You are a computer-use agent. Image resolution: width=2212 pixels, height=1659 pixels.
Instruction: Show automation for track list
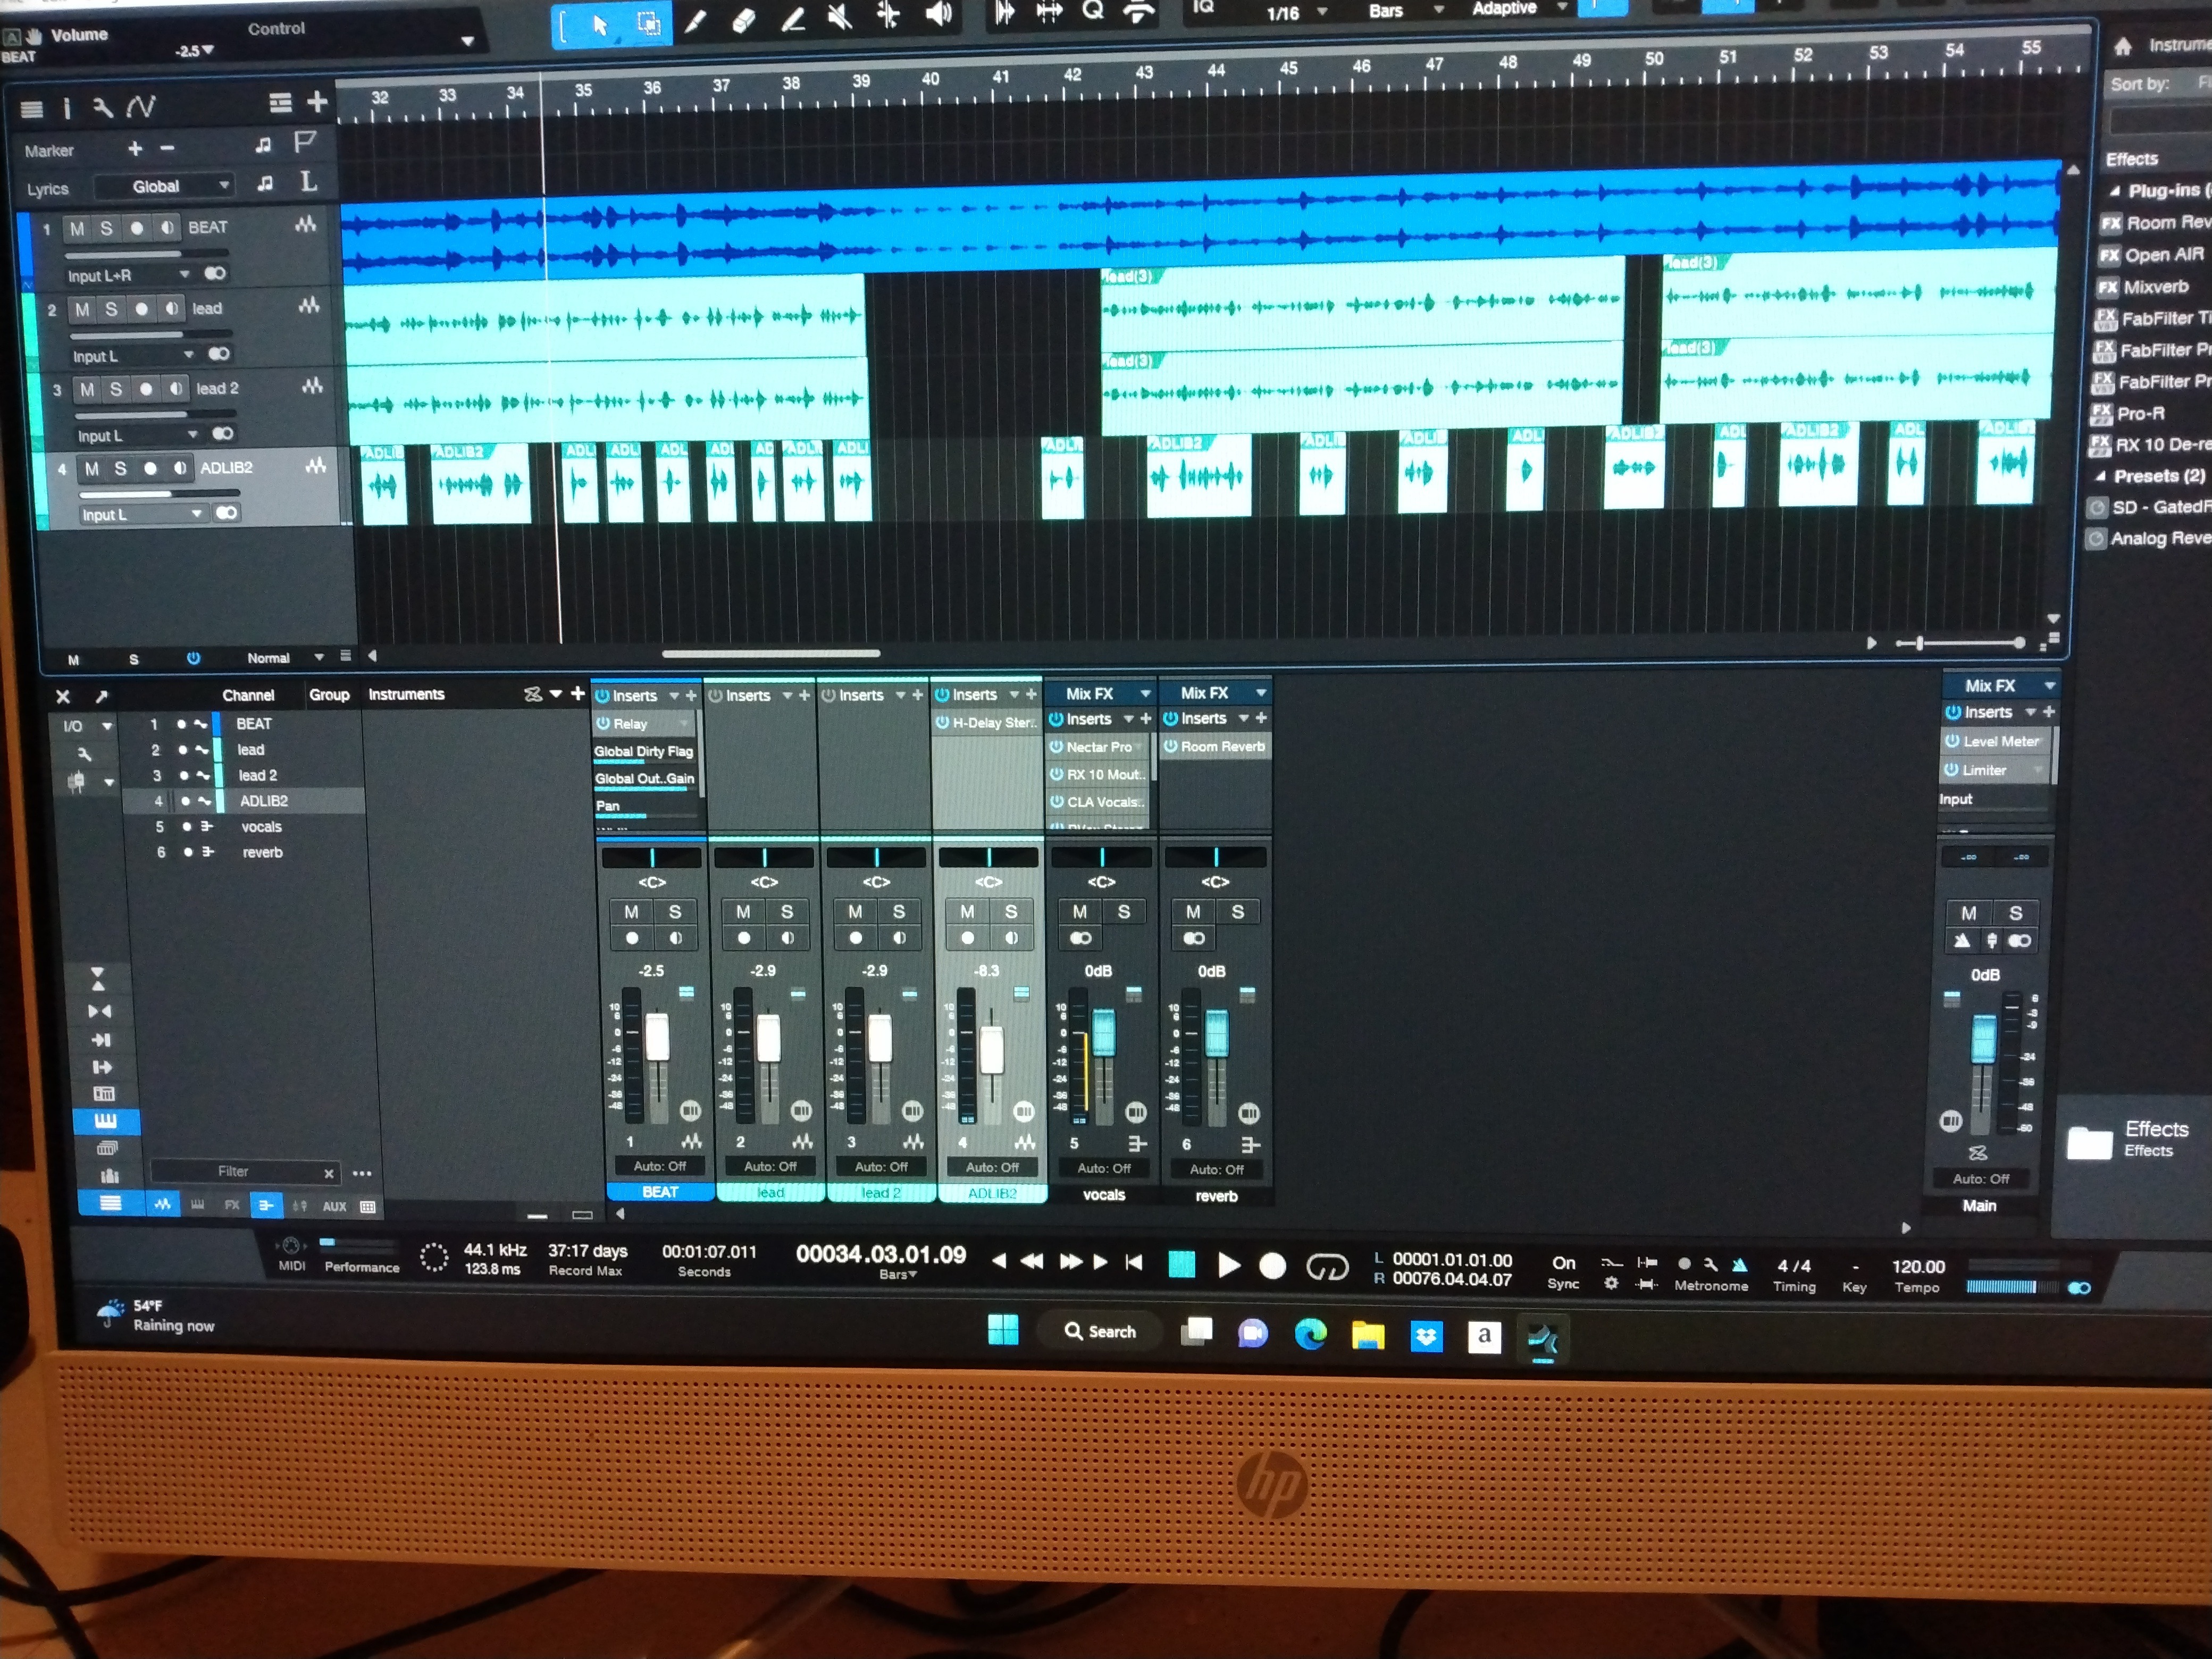point(140,106)
